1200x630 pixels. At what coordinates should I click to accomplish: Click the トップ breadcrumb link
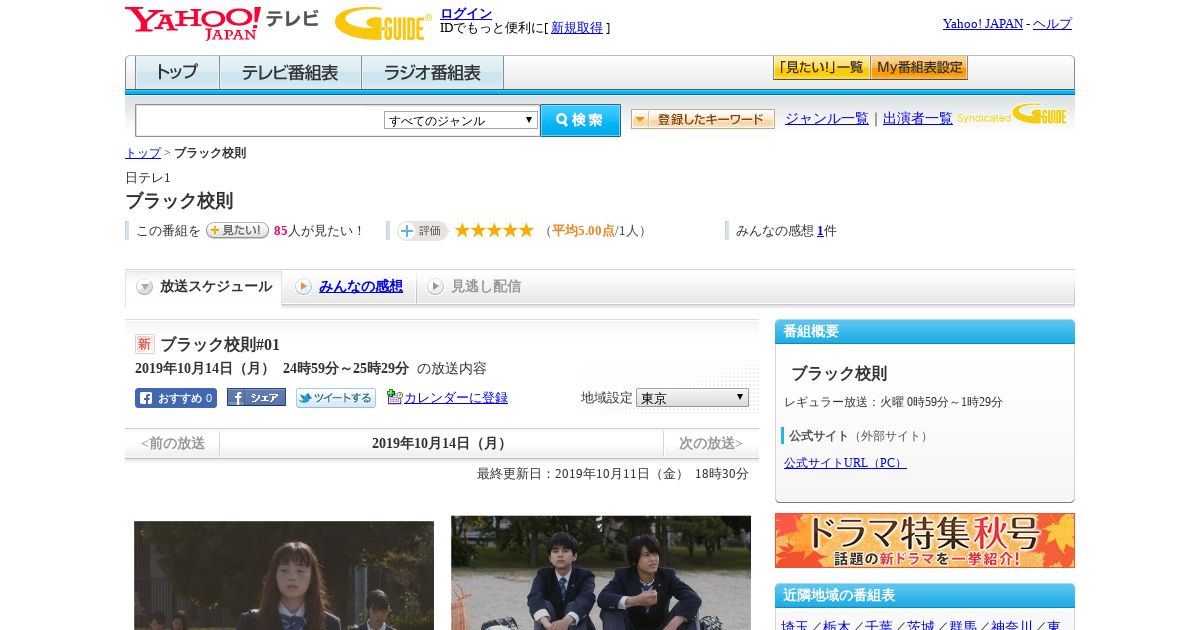coord(143,153)
